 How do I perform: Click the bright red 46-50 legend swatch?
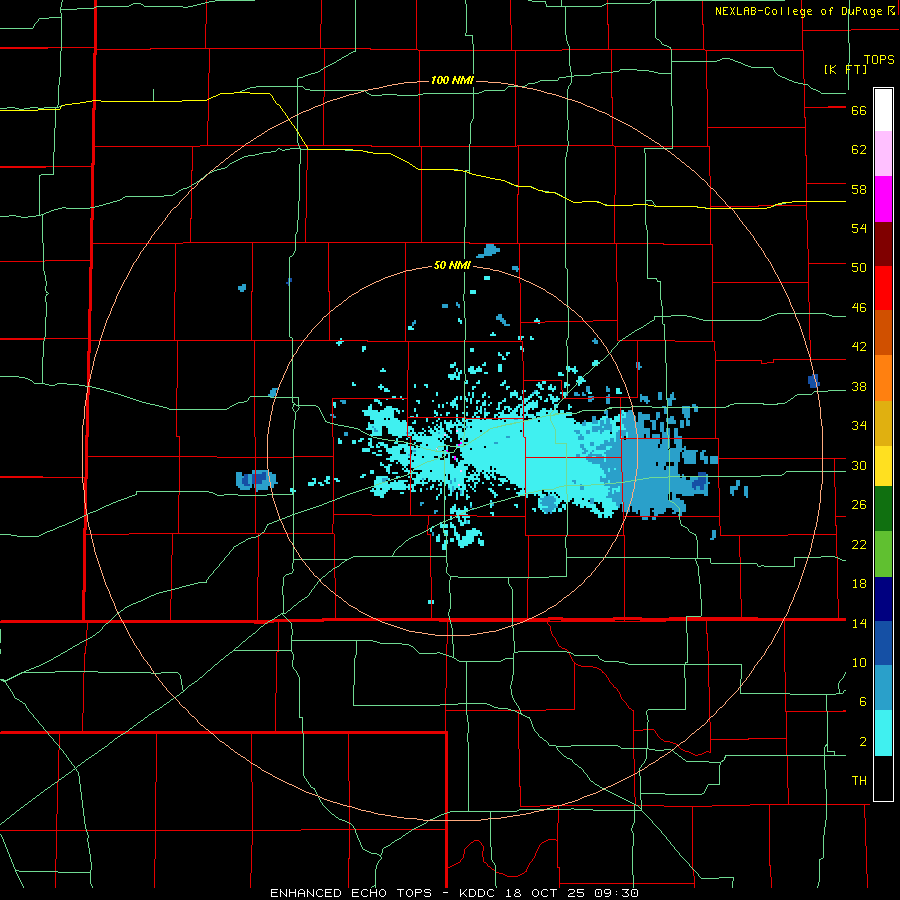coord(883,288)
